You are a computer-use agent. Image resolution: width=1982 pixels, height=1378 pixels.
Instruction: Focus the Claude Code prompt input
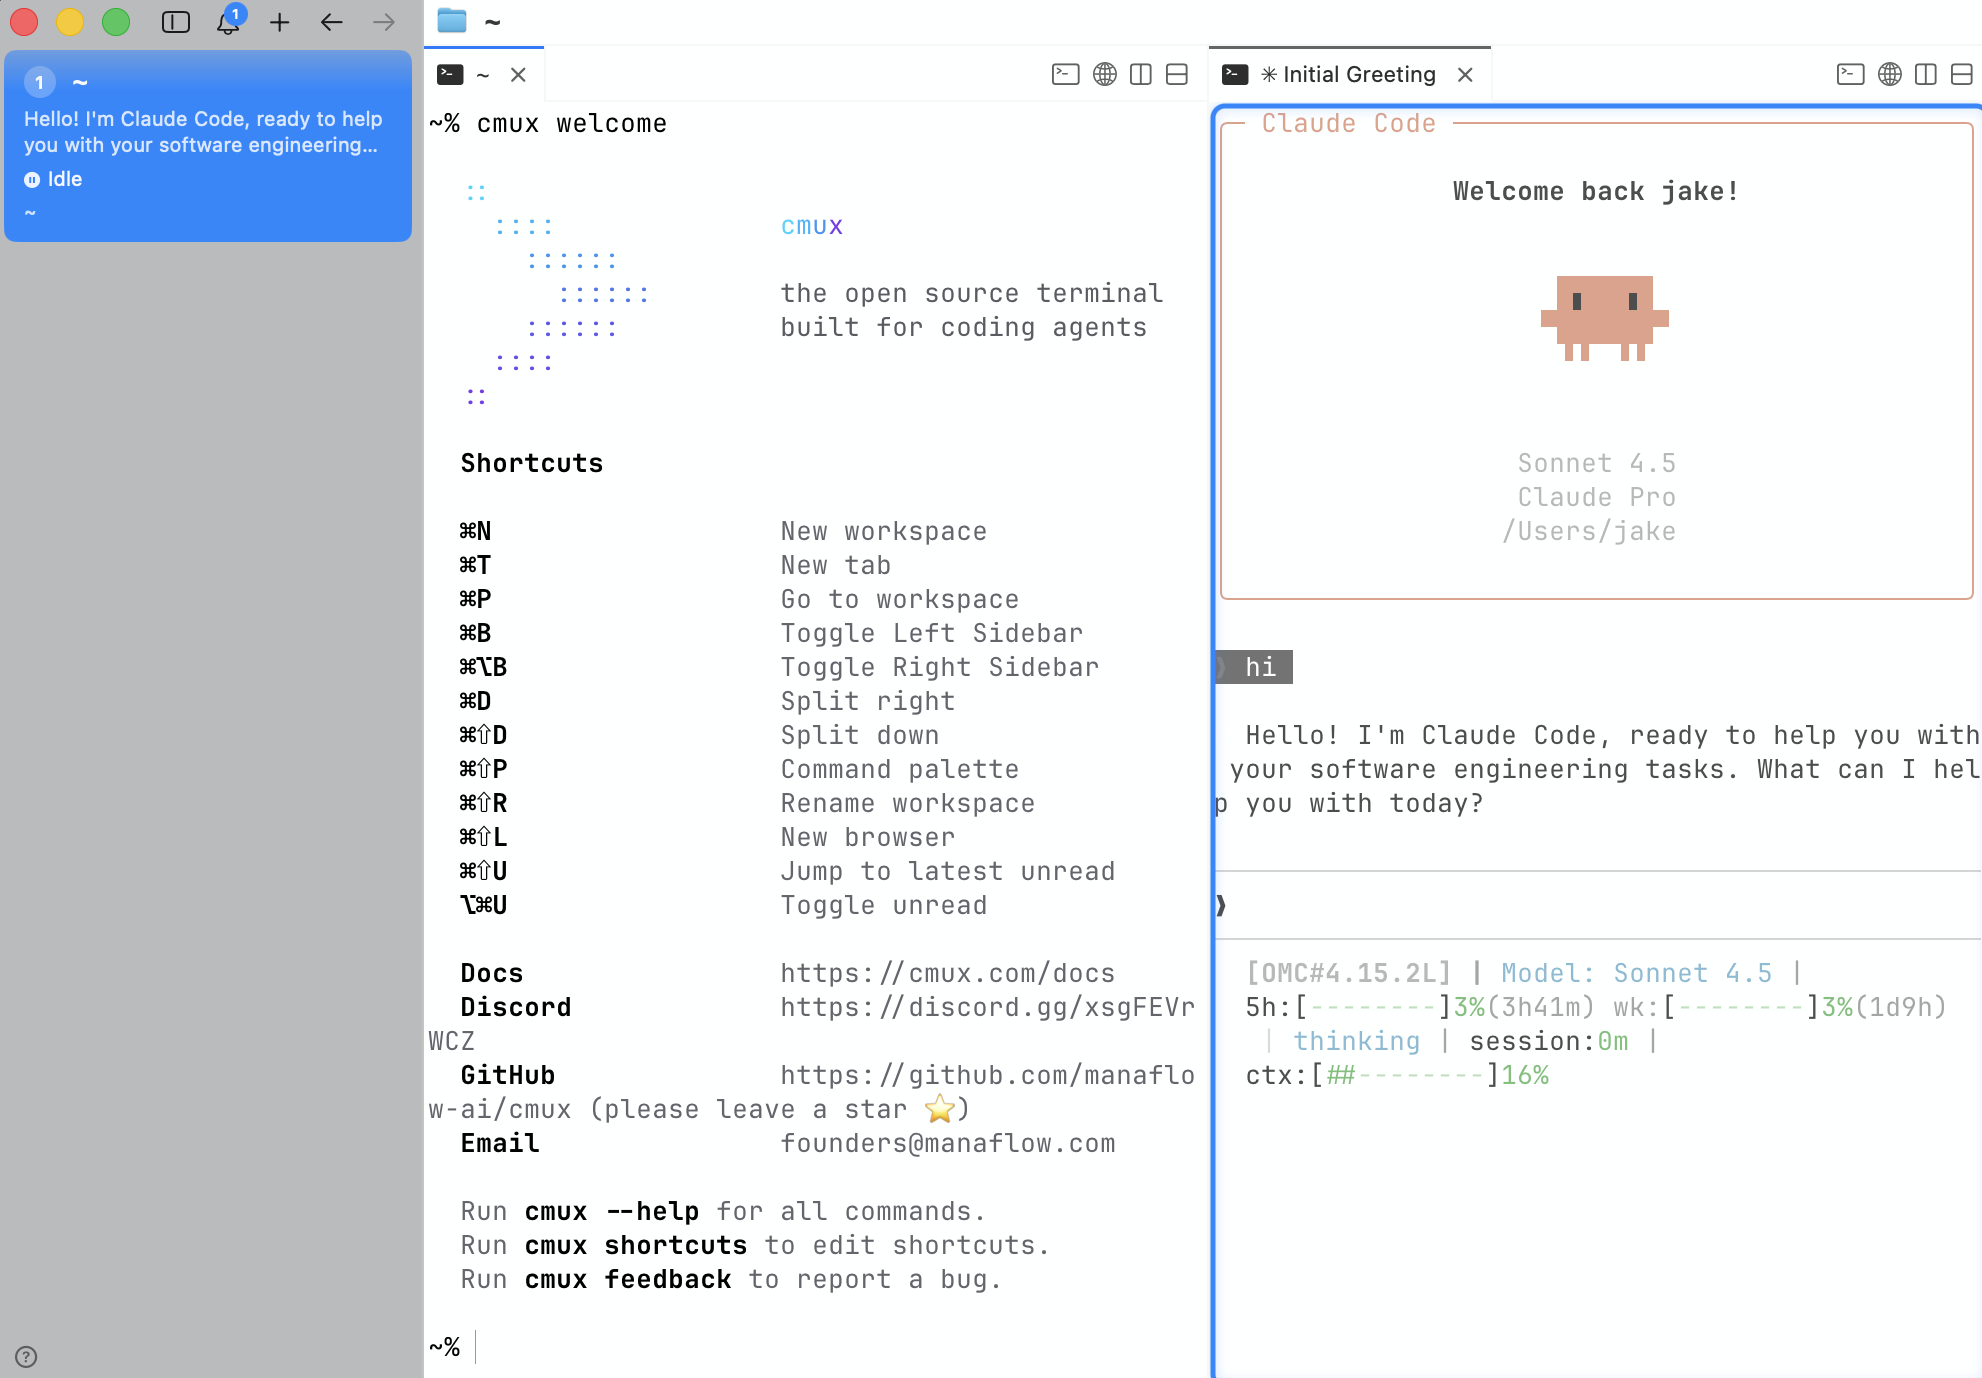pyautogui.click(x=1600, y=905)
